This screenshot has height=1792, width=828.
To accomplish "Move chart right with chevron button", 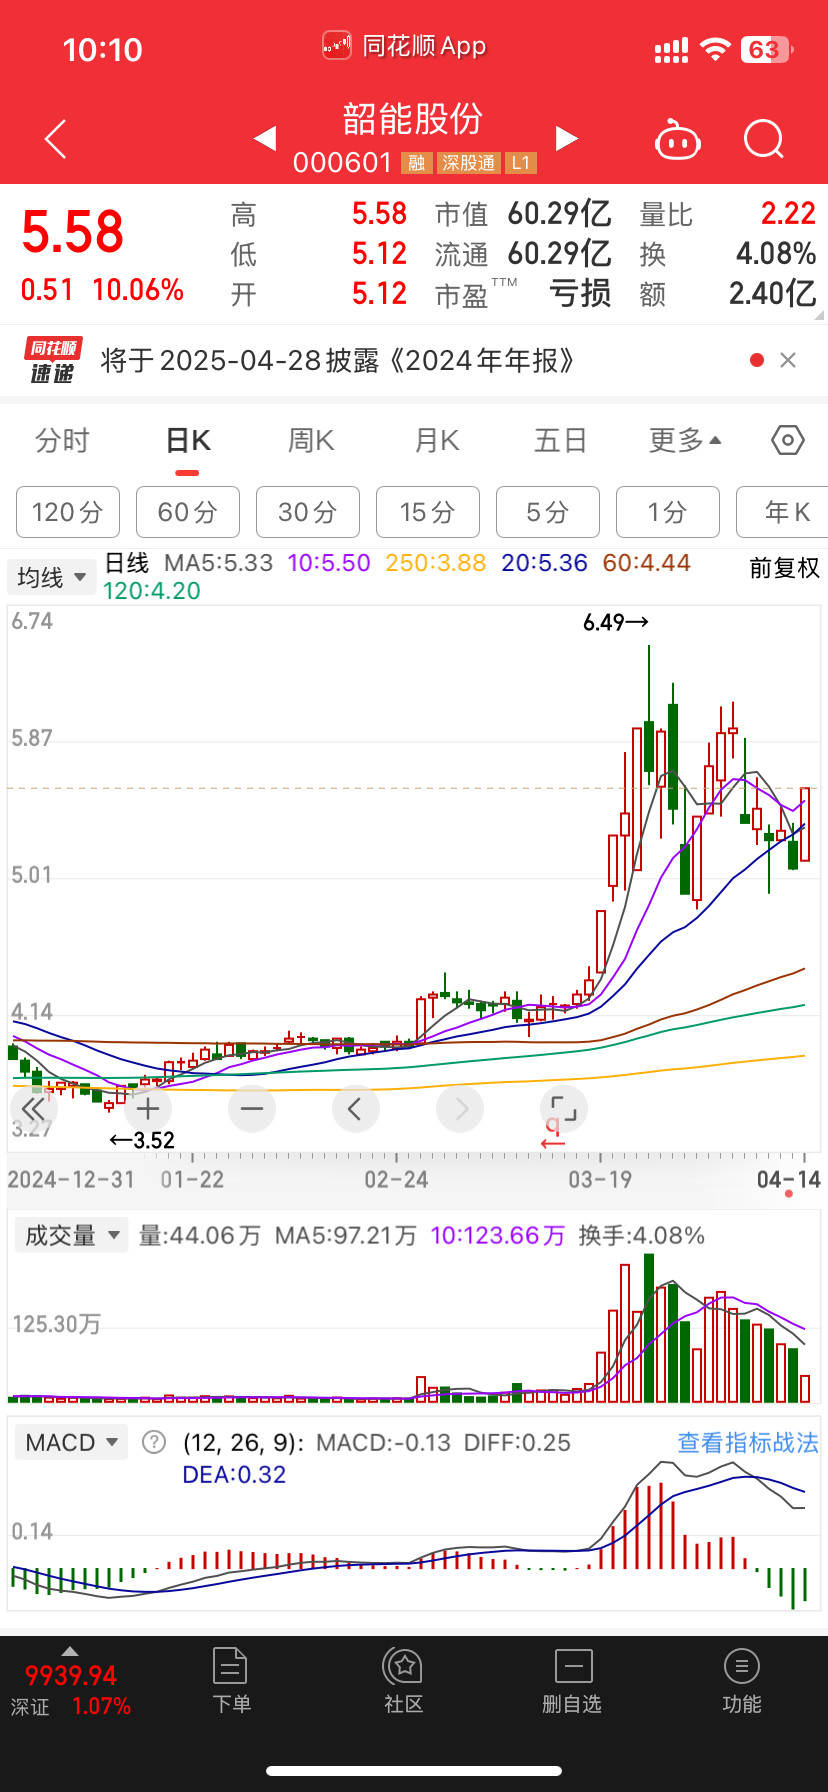I will coord(460,1108).
